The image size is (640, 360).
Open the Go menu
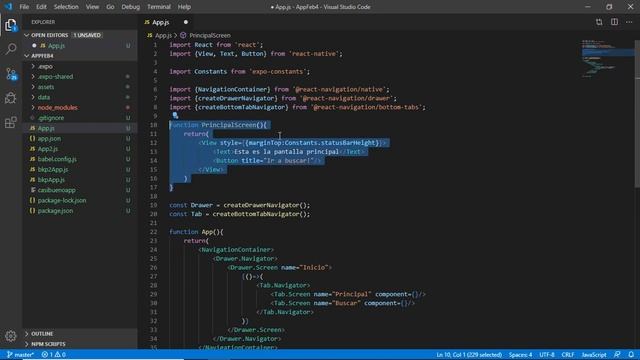click(110, 7)
